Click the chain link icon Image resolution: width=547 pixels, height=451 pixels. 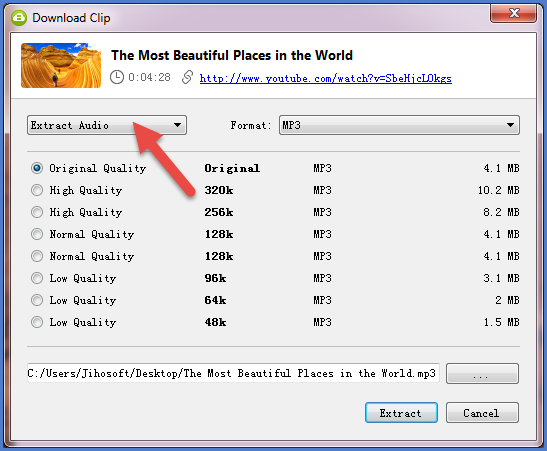pos(188,77)
